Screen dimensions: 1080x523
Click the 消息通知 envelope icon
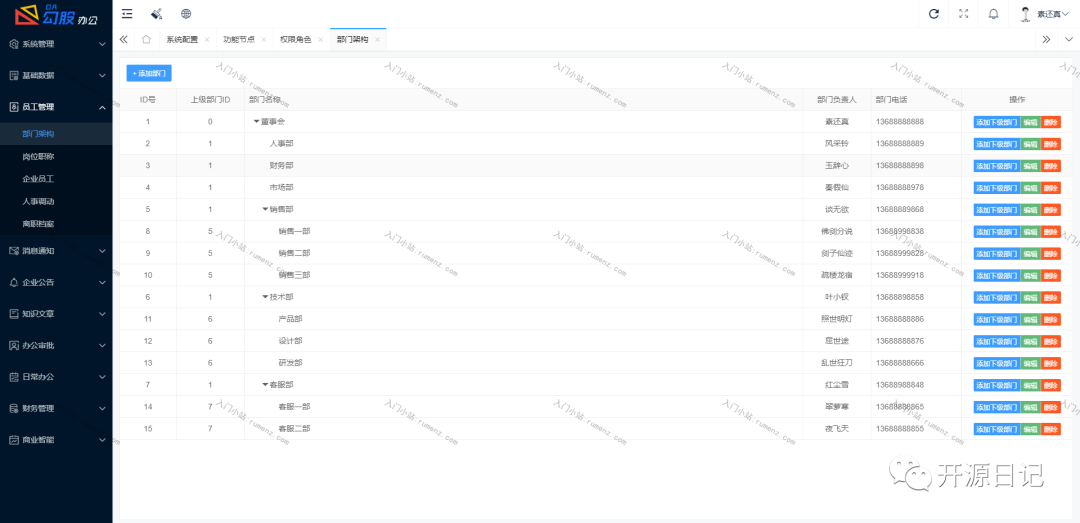14,251
